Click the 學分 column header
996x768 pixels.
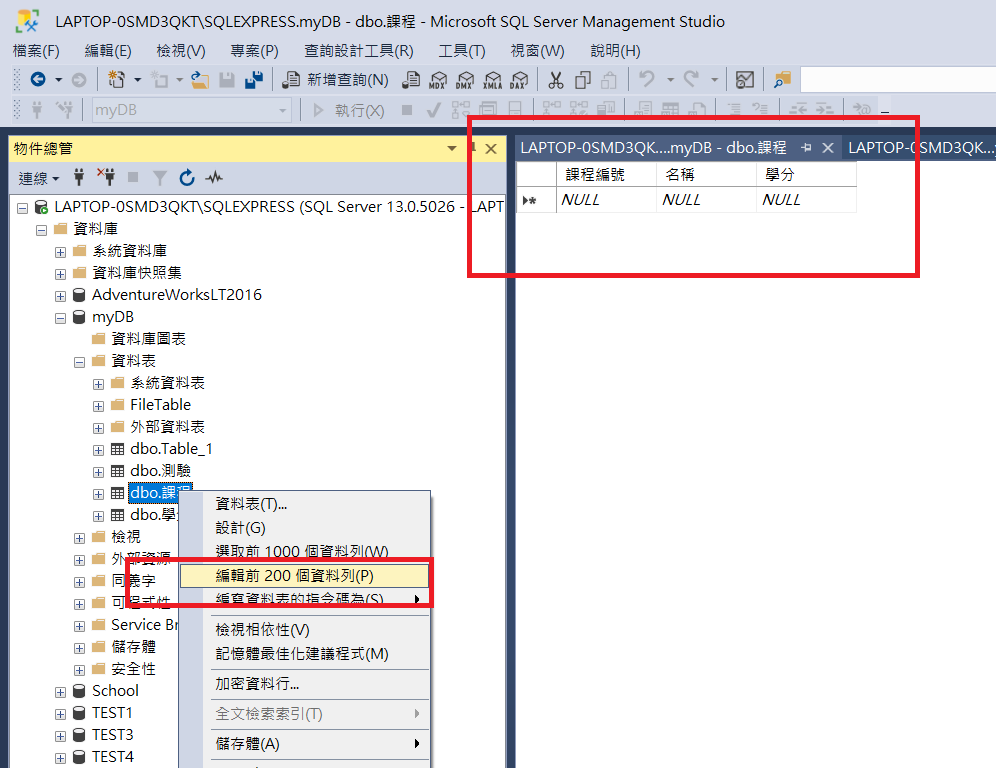tap(806, 175)
